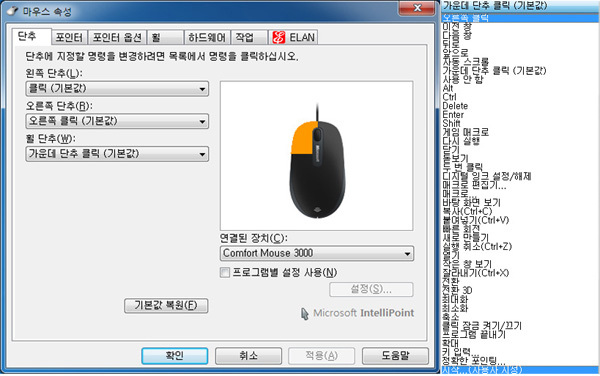Select 이전 창 in the command list
The height and width of the screenshot is (376, 600).
pos(457,26)
